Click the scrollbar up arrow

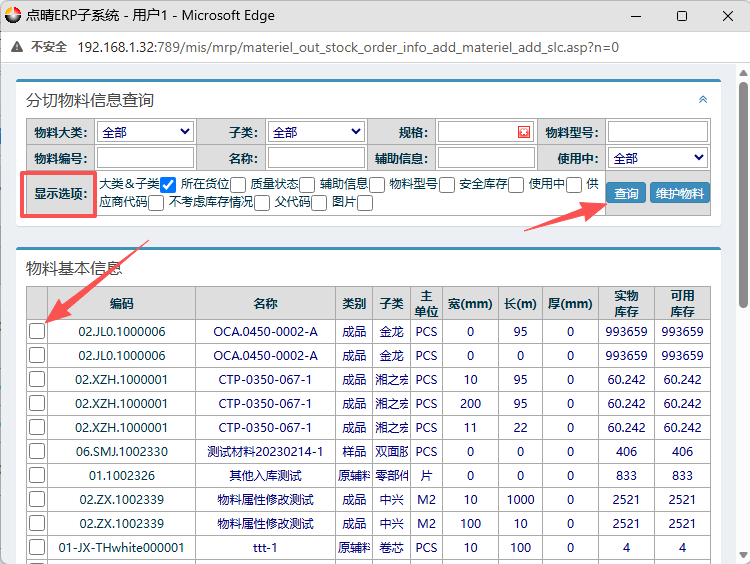[743, 73]
